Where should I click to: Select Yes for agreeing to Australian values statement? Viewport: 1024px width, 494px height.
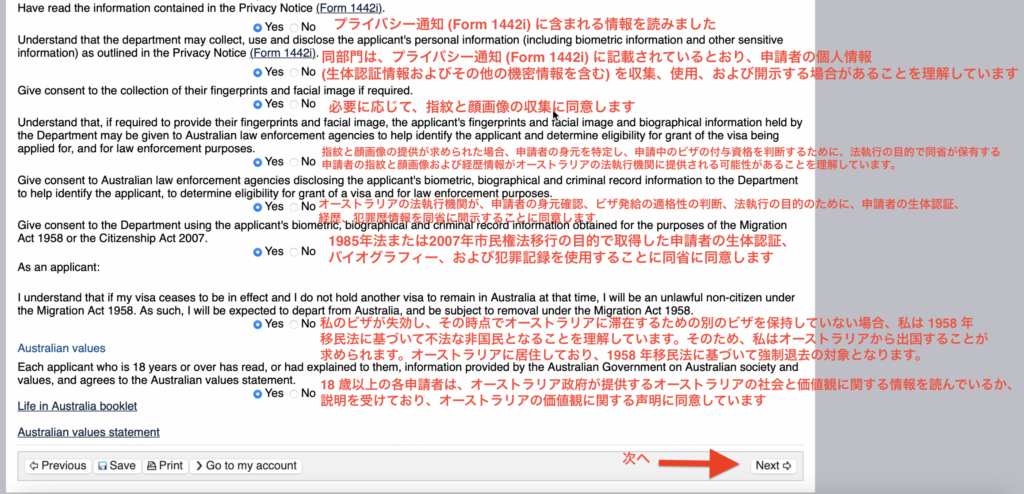coord(259,393)
